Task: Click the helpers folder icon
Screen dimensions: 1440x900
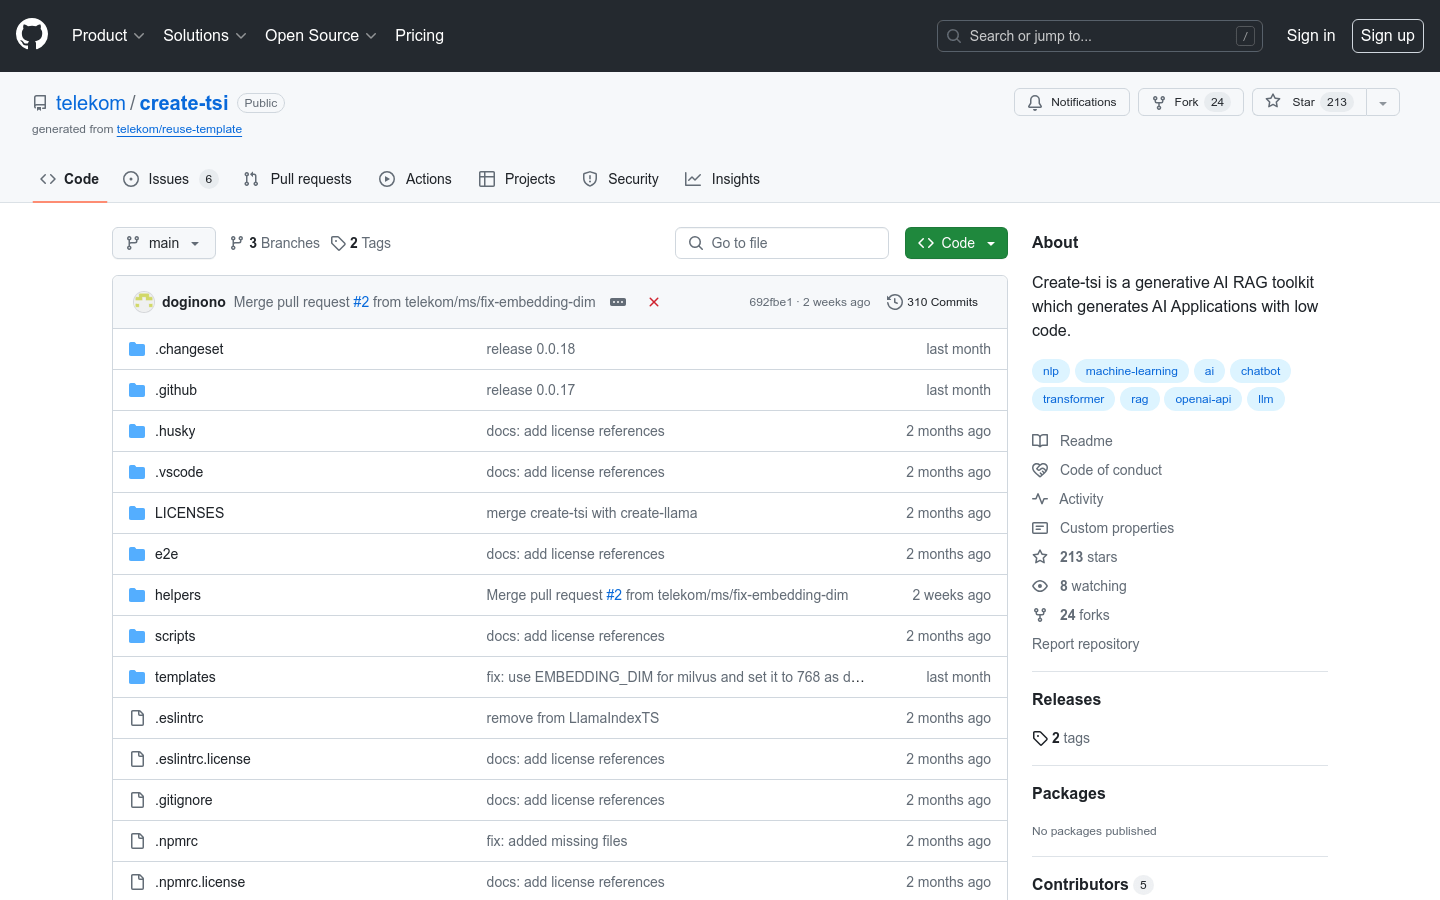Action: click(x=137, y=595)
